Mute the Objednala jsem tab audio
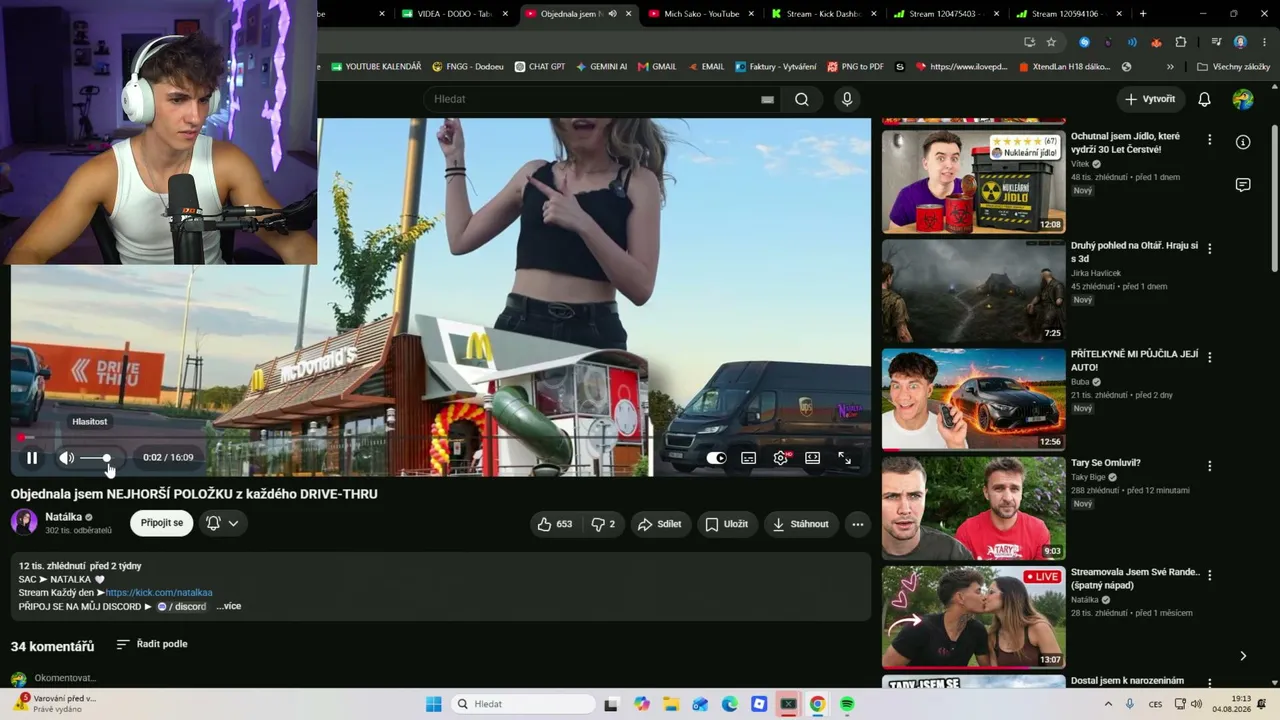 point(612,14)
